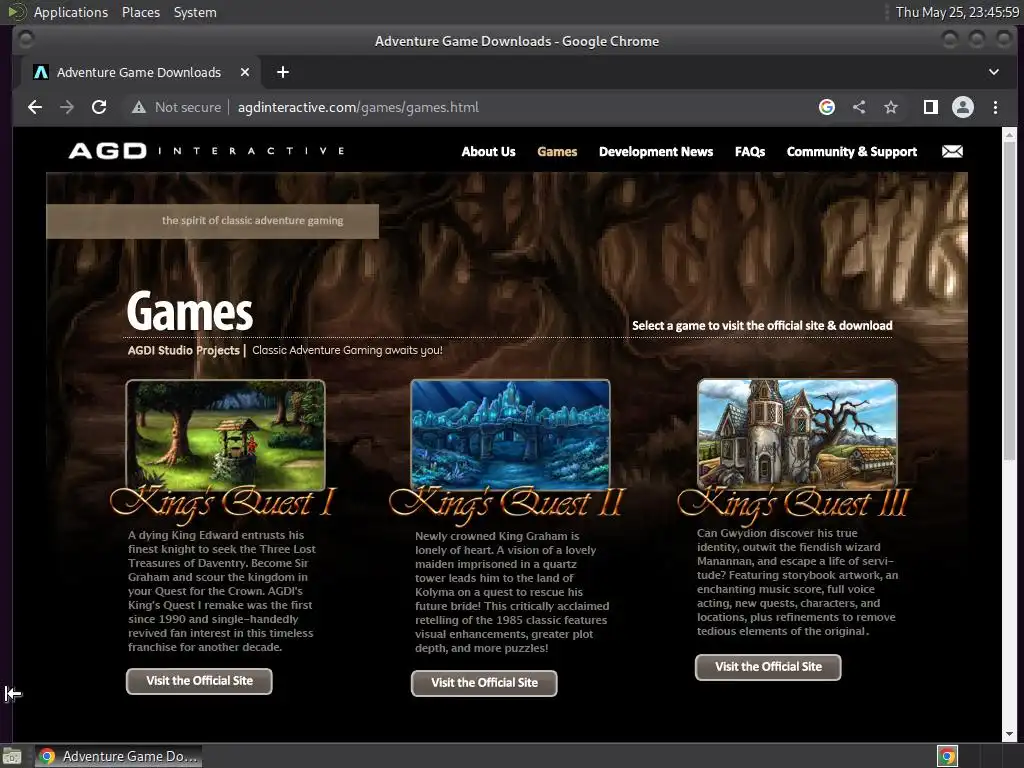1024x768 pixels.
Task: Click the clock showing Thu May 25
Action: [957, 12]
